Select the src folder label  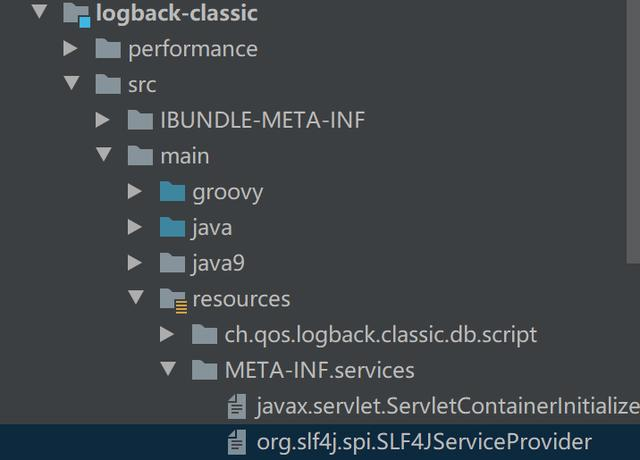(x=142, y=85)
